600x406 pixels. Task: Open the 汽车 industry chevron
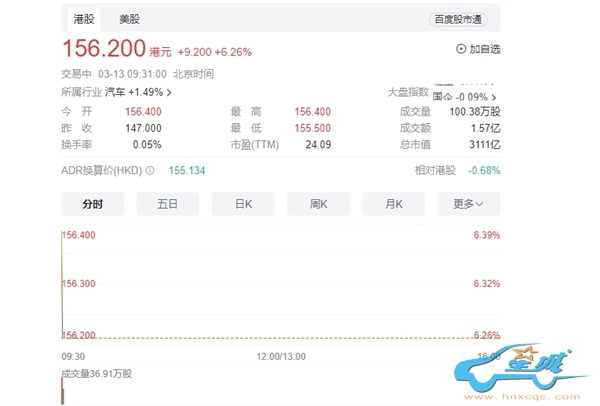click(x=169, y=93)
